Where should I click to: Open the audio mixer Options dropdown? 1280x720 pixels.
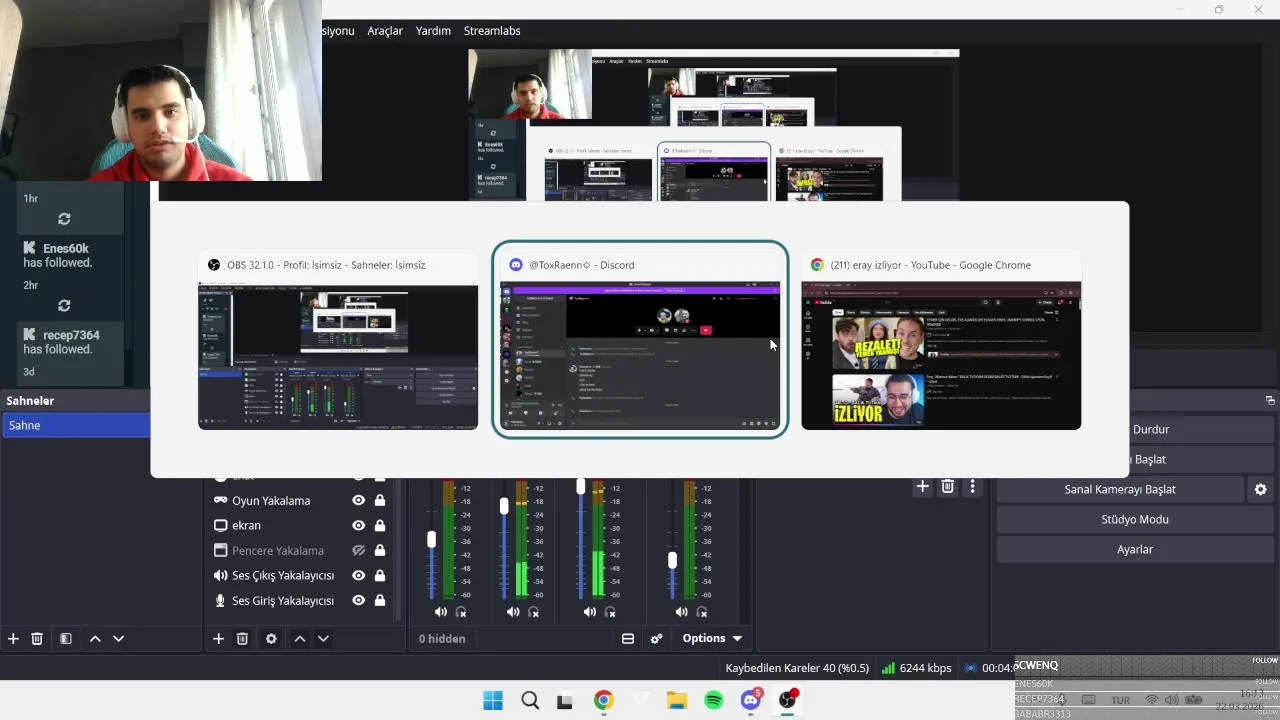point(712,638)
